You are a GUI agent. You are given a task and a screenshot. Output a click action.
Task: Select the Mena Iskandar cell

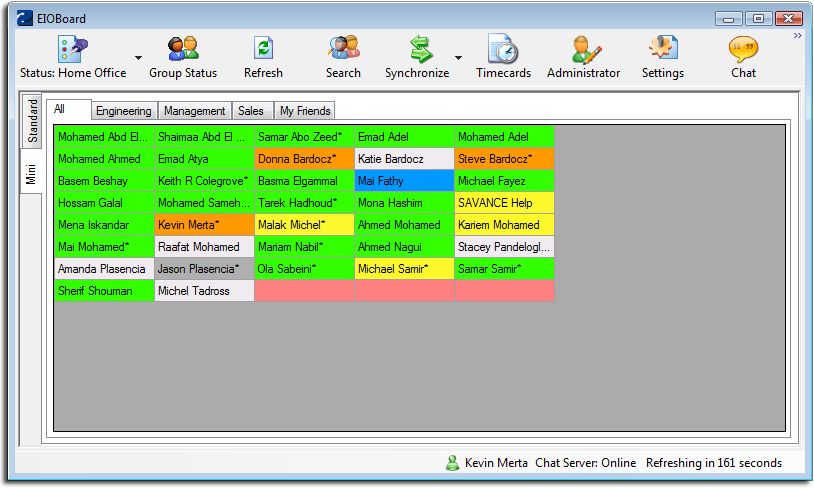[104, 225]
